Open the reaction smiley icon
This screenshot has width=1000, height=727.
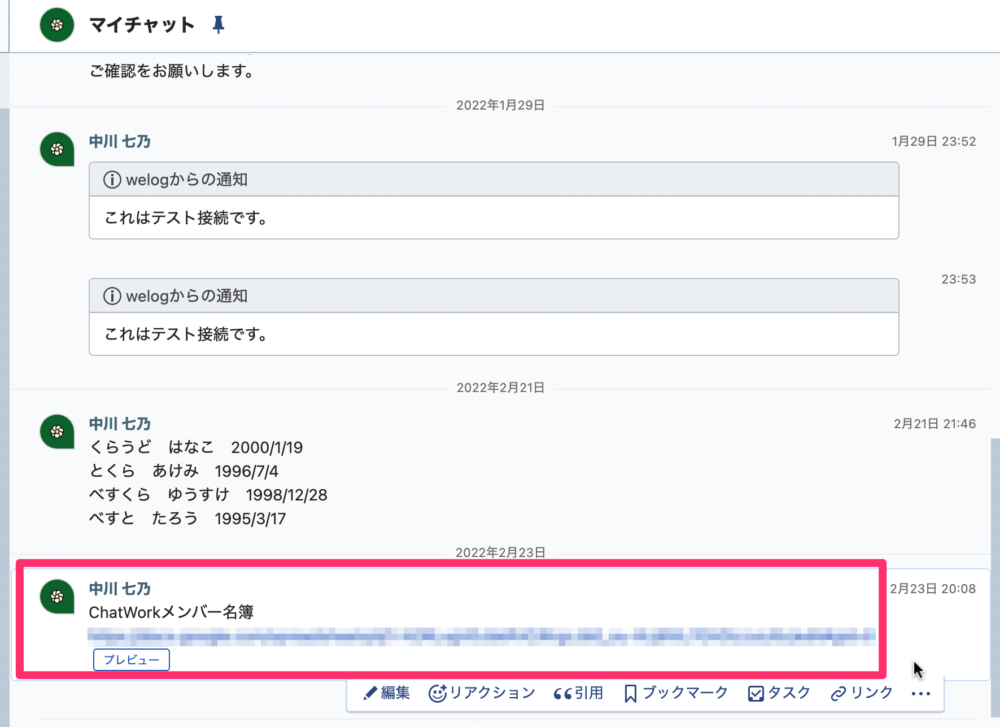coord(439,692)
